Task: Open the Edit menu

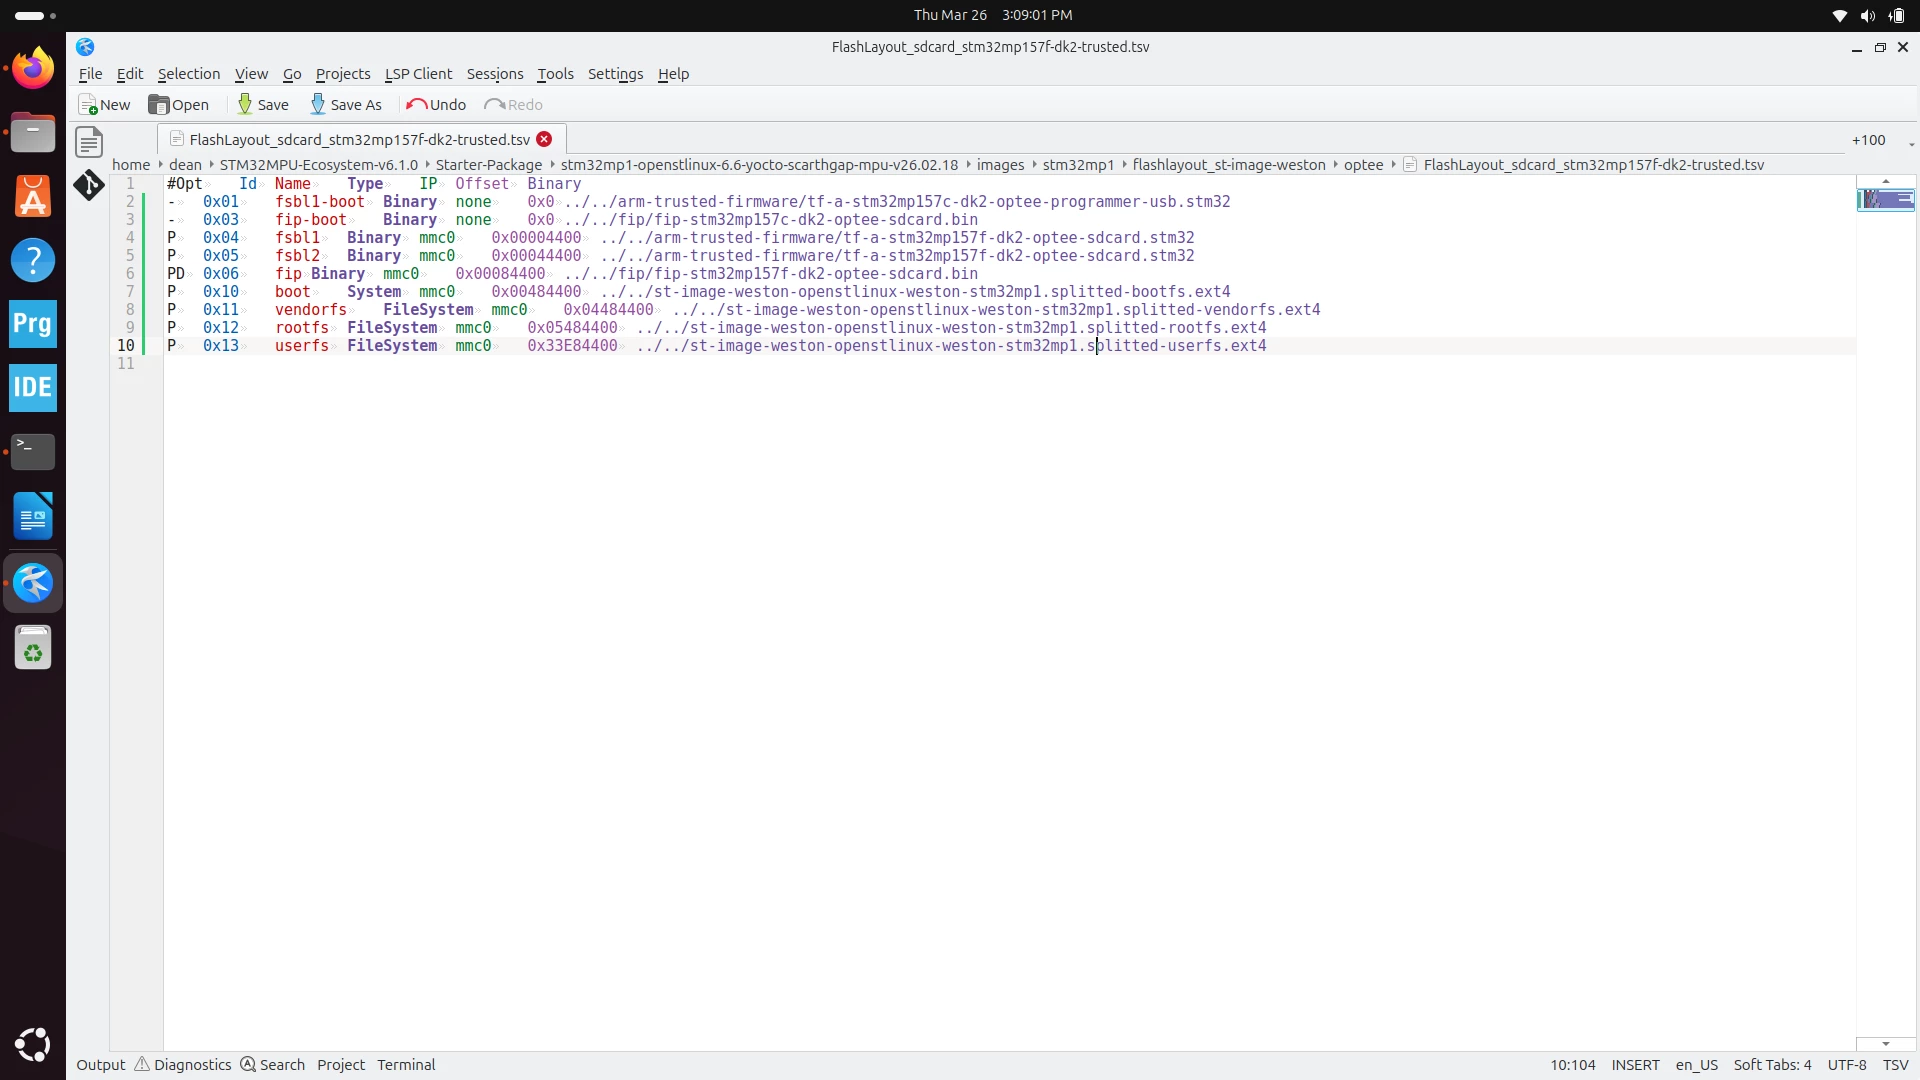Action: pos(130,74)
